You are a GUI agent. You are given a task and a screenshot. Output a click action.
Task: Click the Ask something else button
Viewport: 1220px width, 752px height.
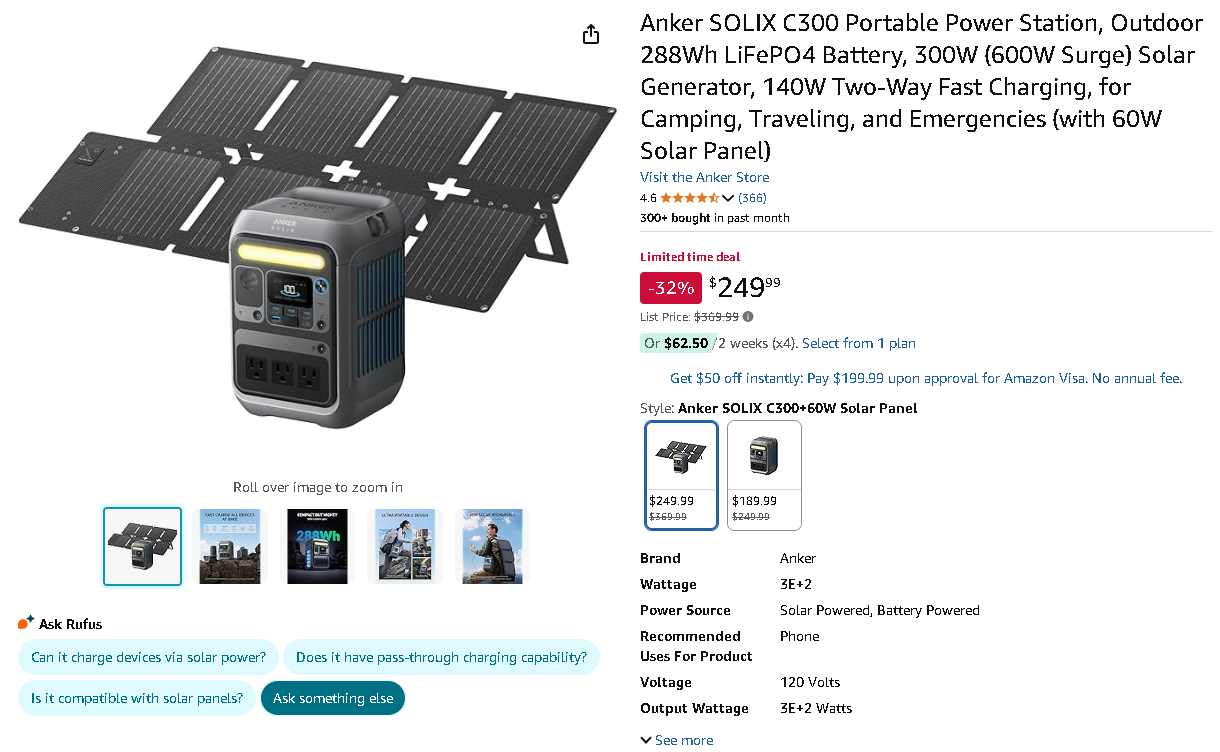332,698
